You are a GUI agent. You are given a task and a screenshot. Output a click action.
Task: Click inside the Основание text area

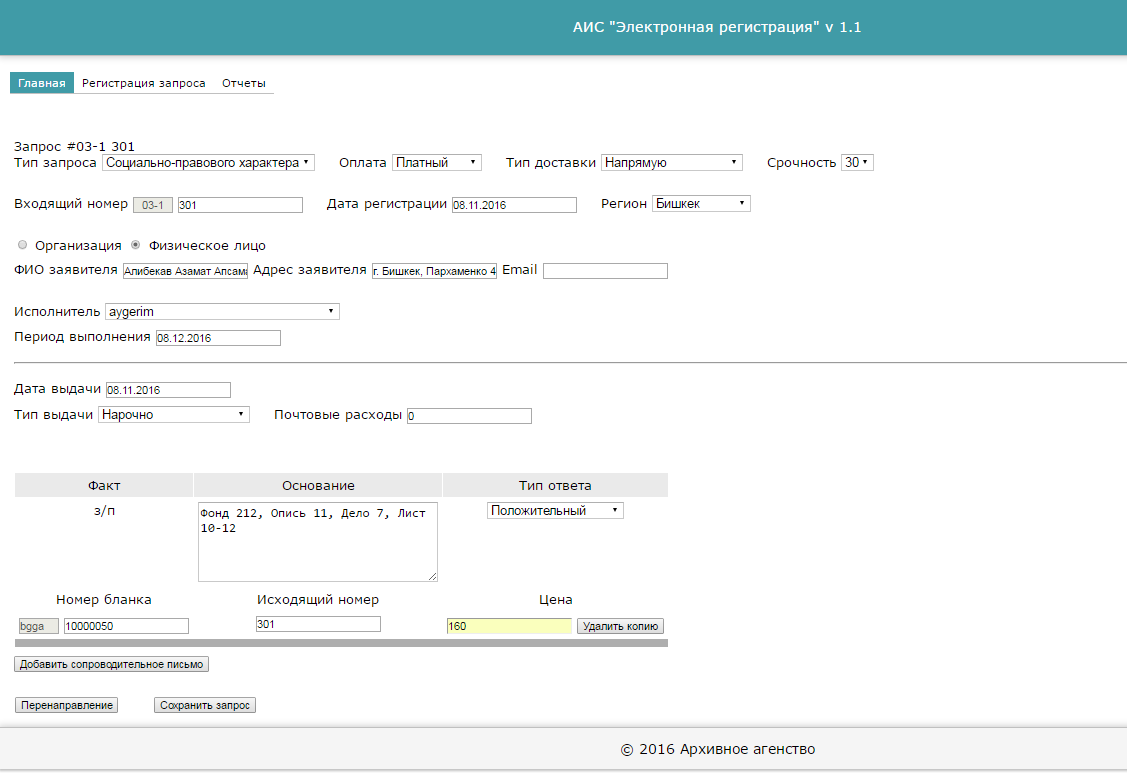pyautogui.click(x=318, y=542)
